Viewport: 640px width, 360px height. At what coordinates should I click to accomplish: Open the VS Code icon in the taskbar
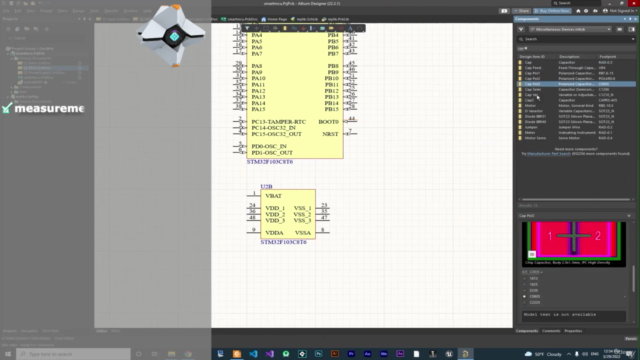click(253, 354)
